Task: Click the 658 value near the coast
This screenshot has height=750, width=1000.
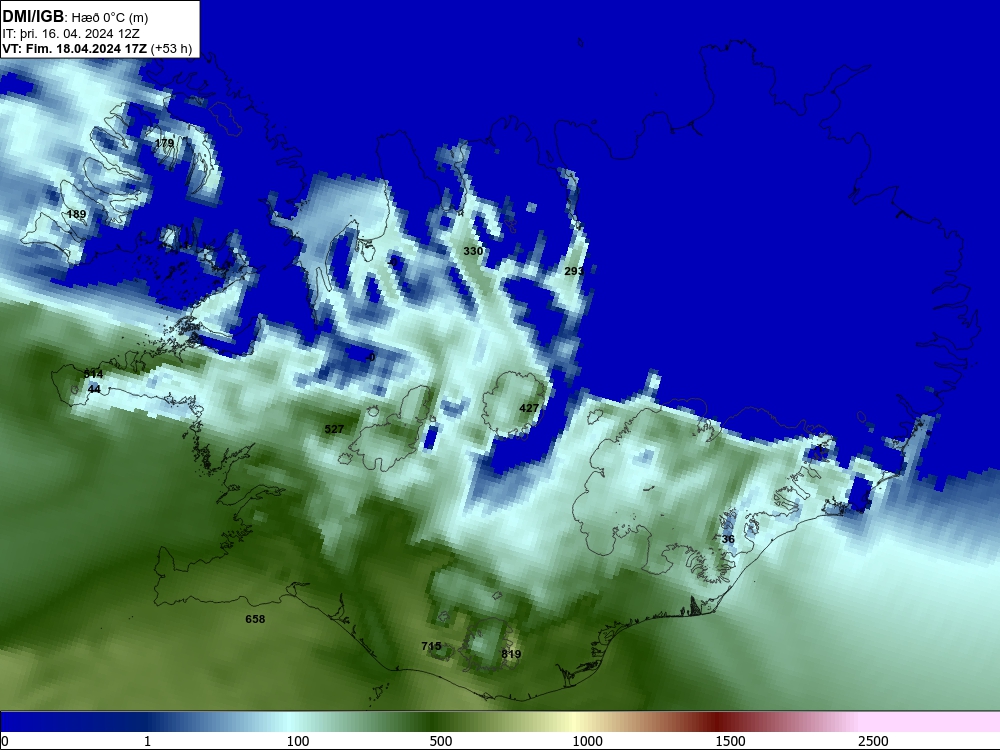Action: 255,619
